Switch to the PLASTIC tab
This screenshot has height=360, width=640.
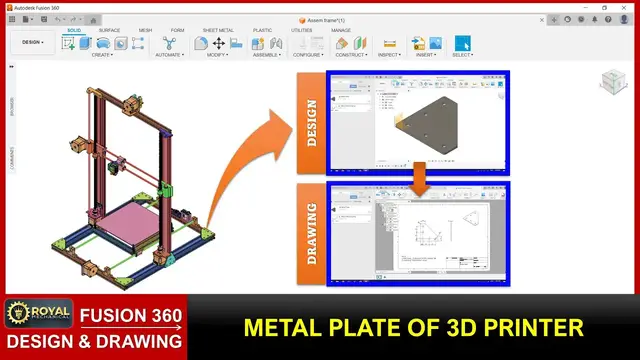point(262,30)
